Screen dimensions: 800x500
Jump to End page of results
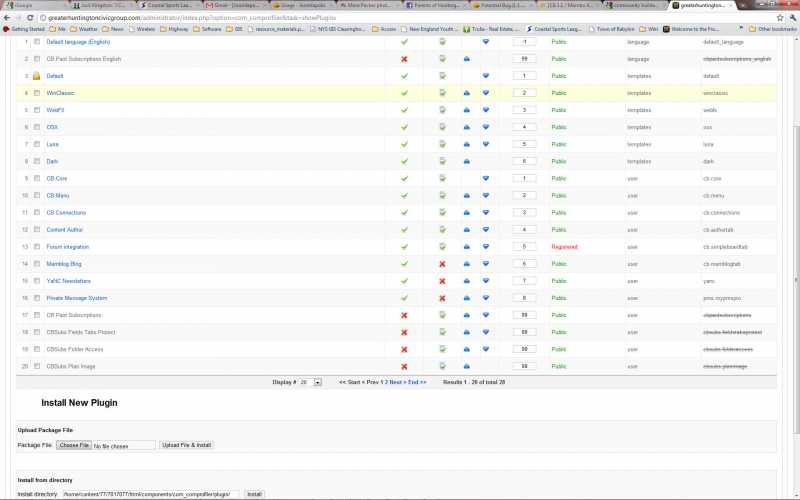coord(417,382)
